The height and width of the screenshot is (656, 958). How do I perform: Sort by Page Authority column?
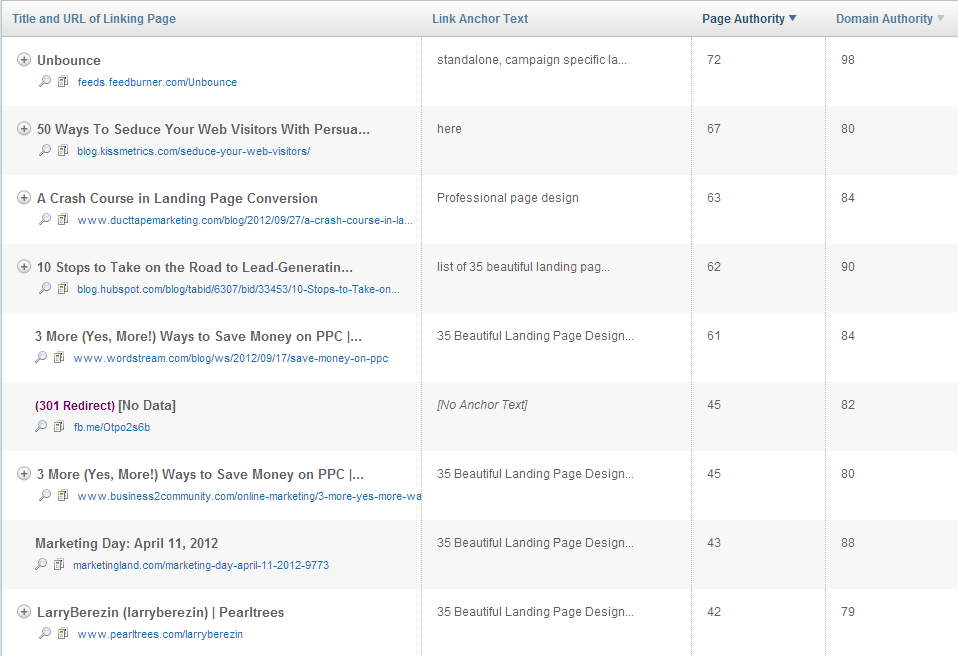point(749,19)
